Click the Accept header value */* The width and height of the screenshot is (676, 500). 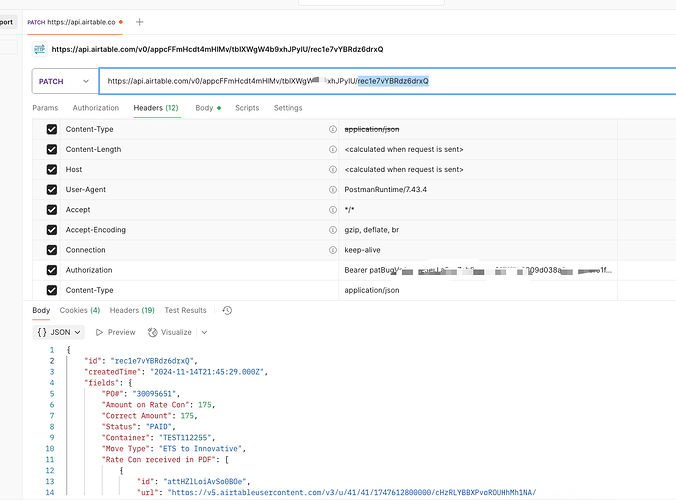(349, 210)
